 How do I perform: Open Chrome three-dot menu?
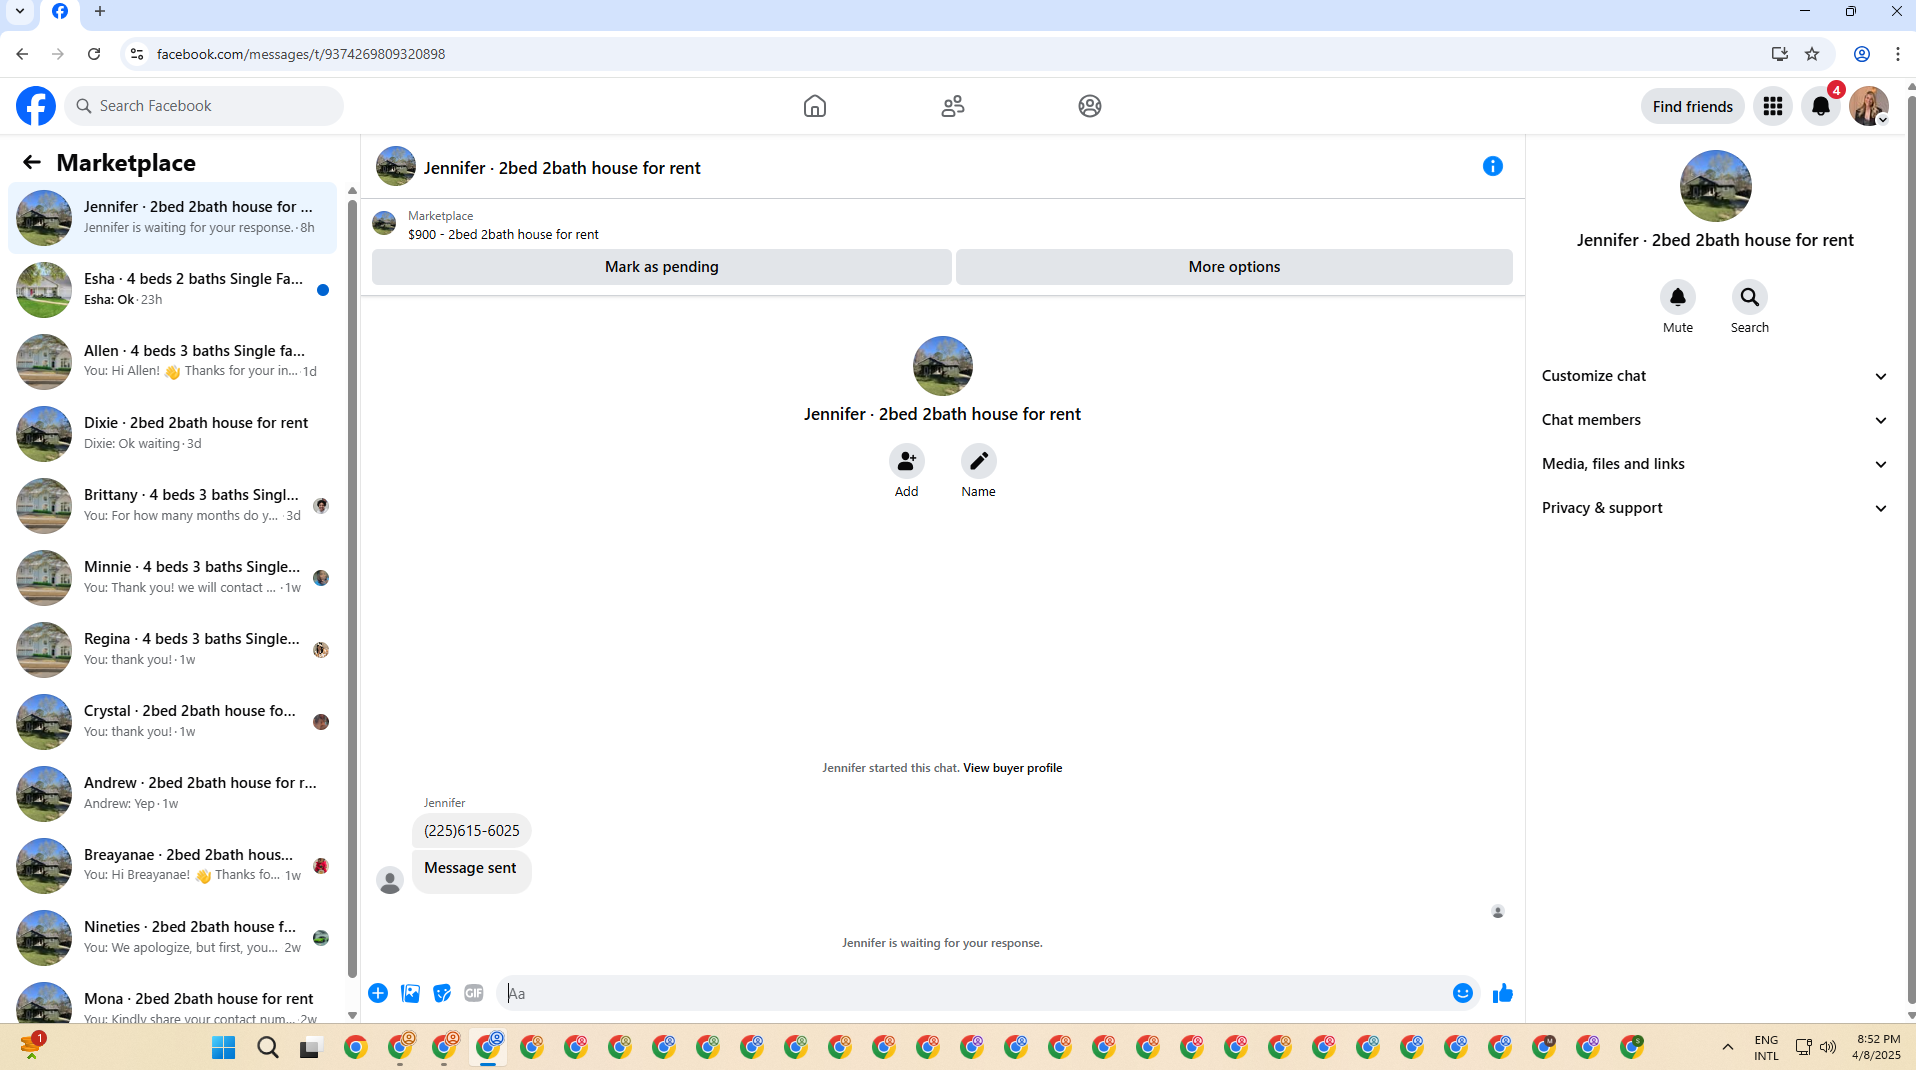tap(1897, 54)
